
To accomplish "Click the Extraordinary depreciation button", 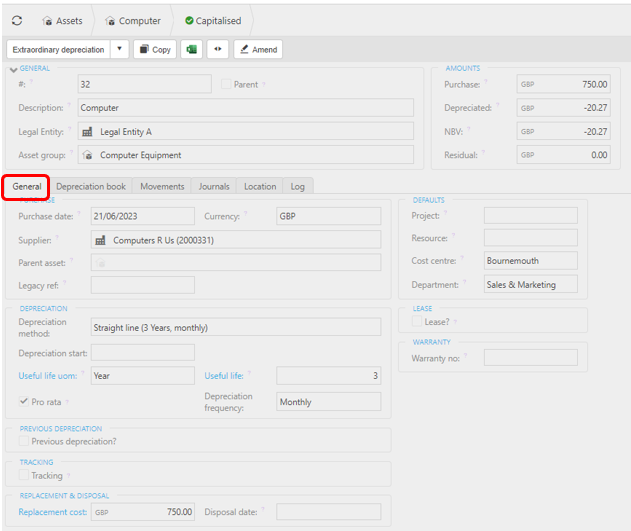I will click(58, 49).
